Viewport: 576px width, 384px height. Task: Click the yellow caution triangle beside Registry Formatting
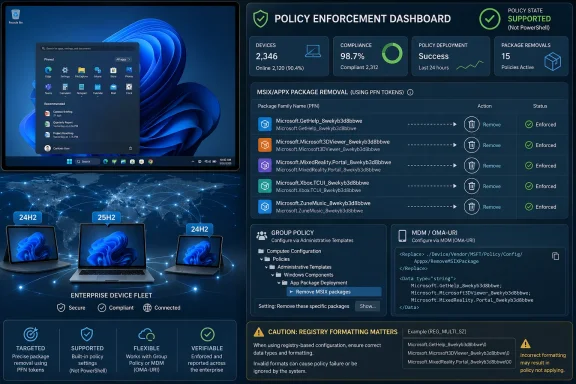coord(259,332)
